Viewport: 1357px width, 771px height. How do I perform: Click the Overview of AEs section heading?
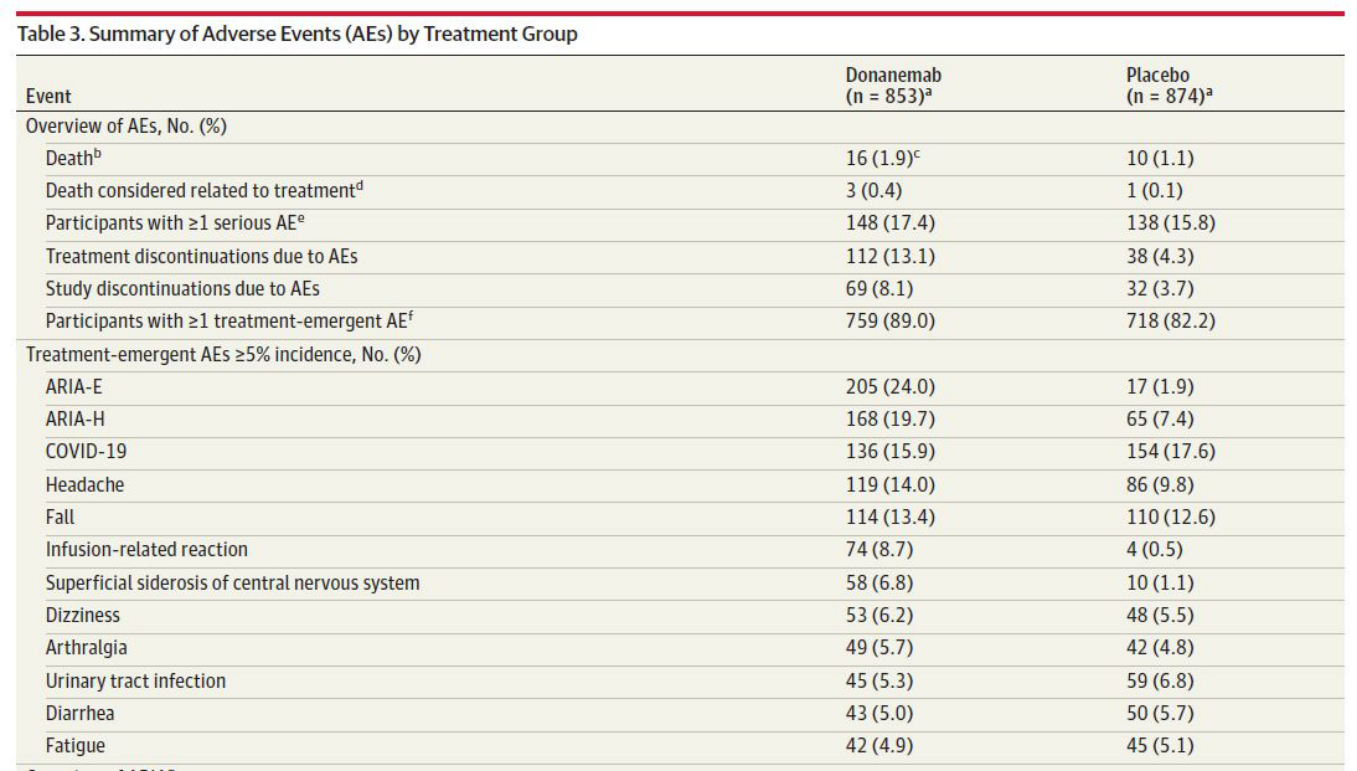point(130,126)
